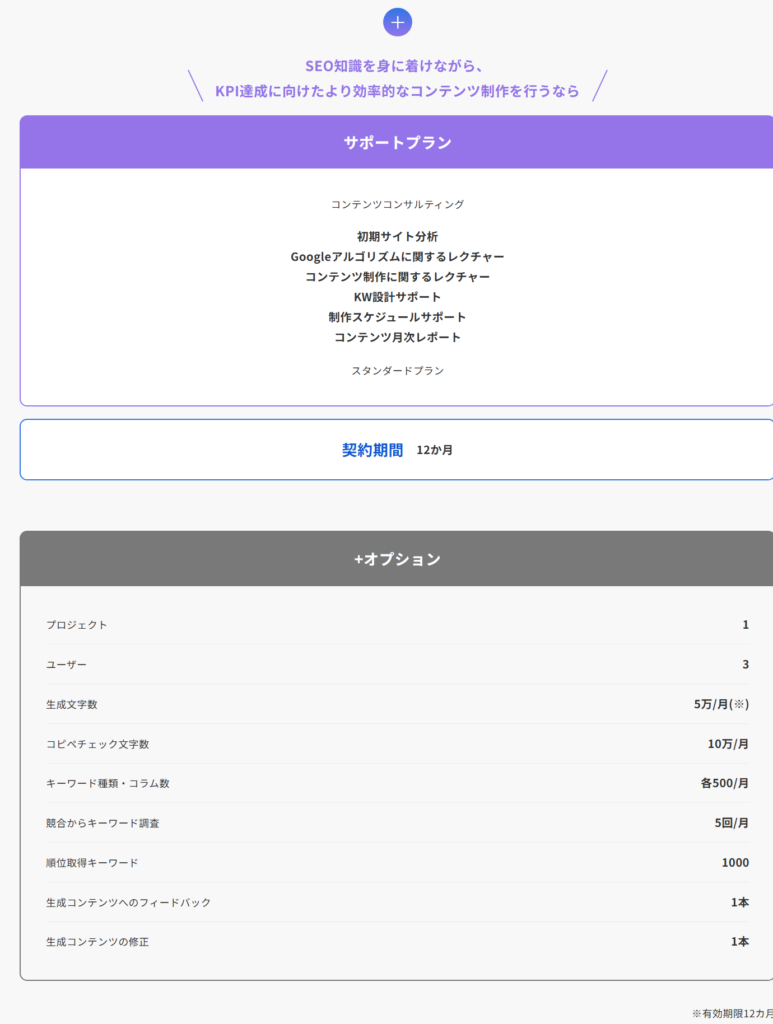The height and width of the screenshot is (1024, 773).
Task: Click 競合からキーワード調査 row label
Action: pyautogui.click(x=103, y=824)
